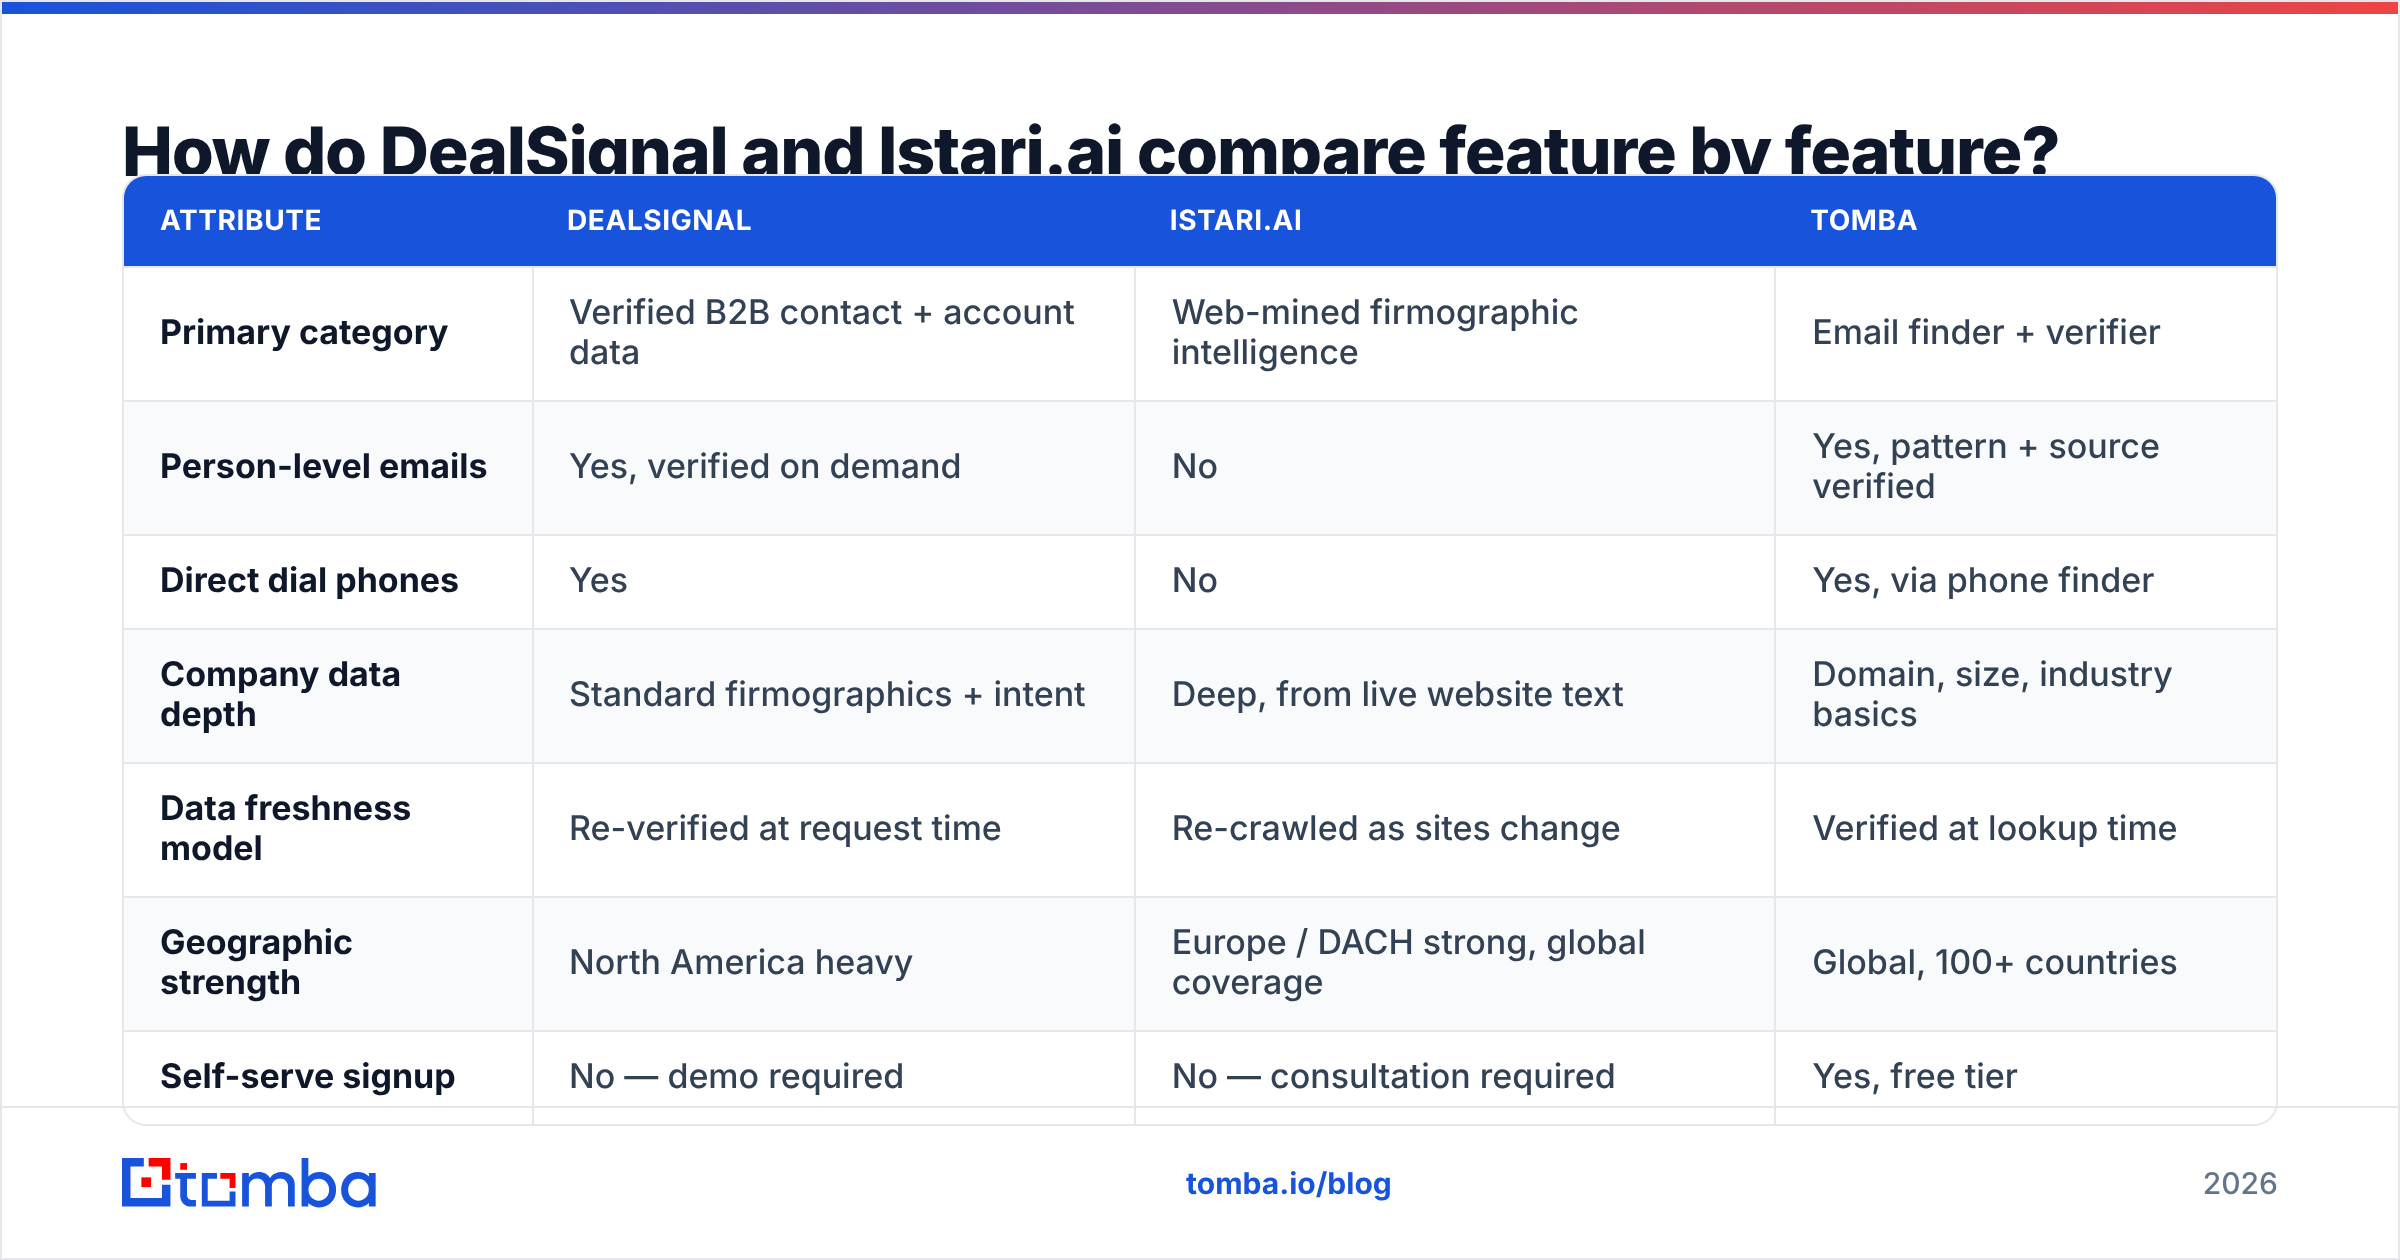Screen dimensions: 2400x1260
Task: Click the 2026 year label
Action: tap(2240, 1184)
